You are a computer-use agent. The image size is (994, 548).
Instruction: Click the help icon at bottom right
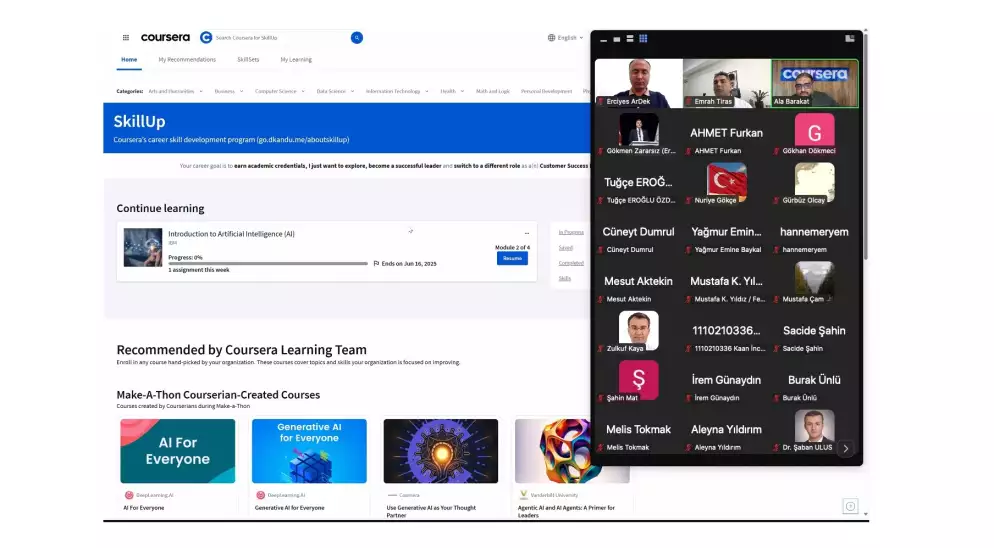[850, 506]
